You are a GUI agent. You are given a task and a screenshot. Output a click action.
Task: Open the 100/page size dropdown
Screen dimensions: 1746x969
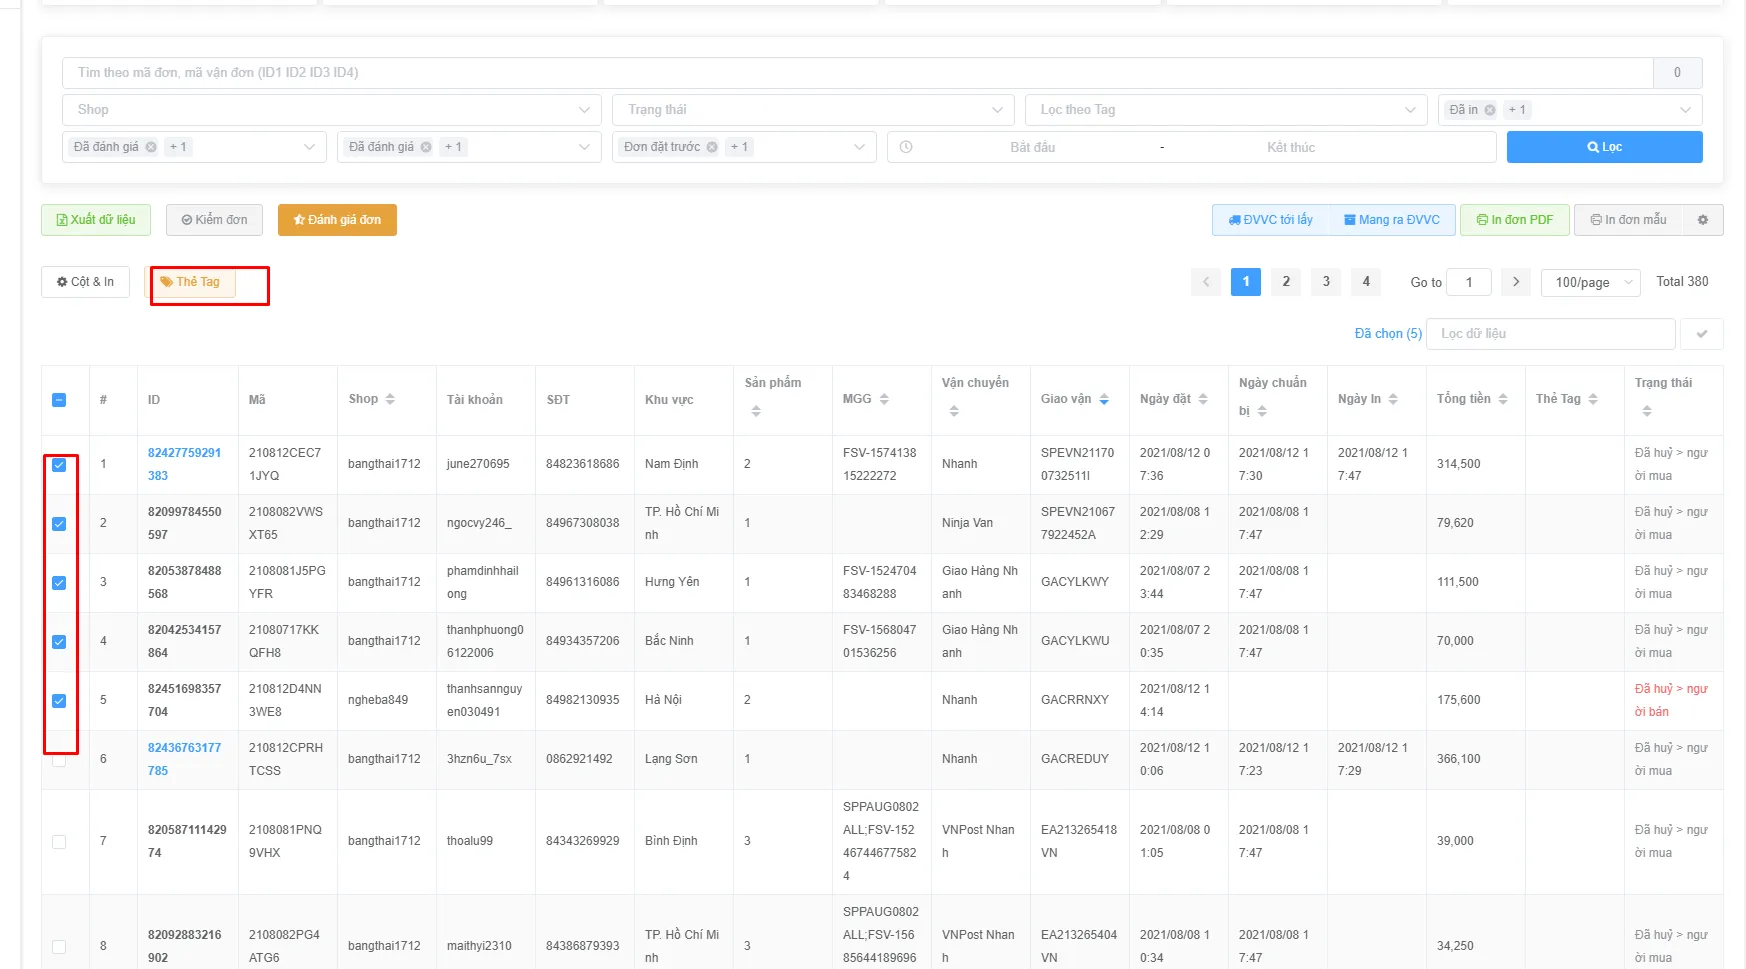[1591, 282]
